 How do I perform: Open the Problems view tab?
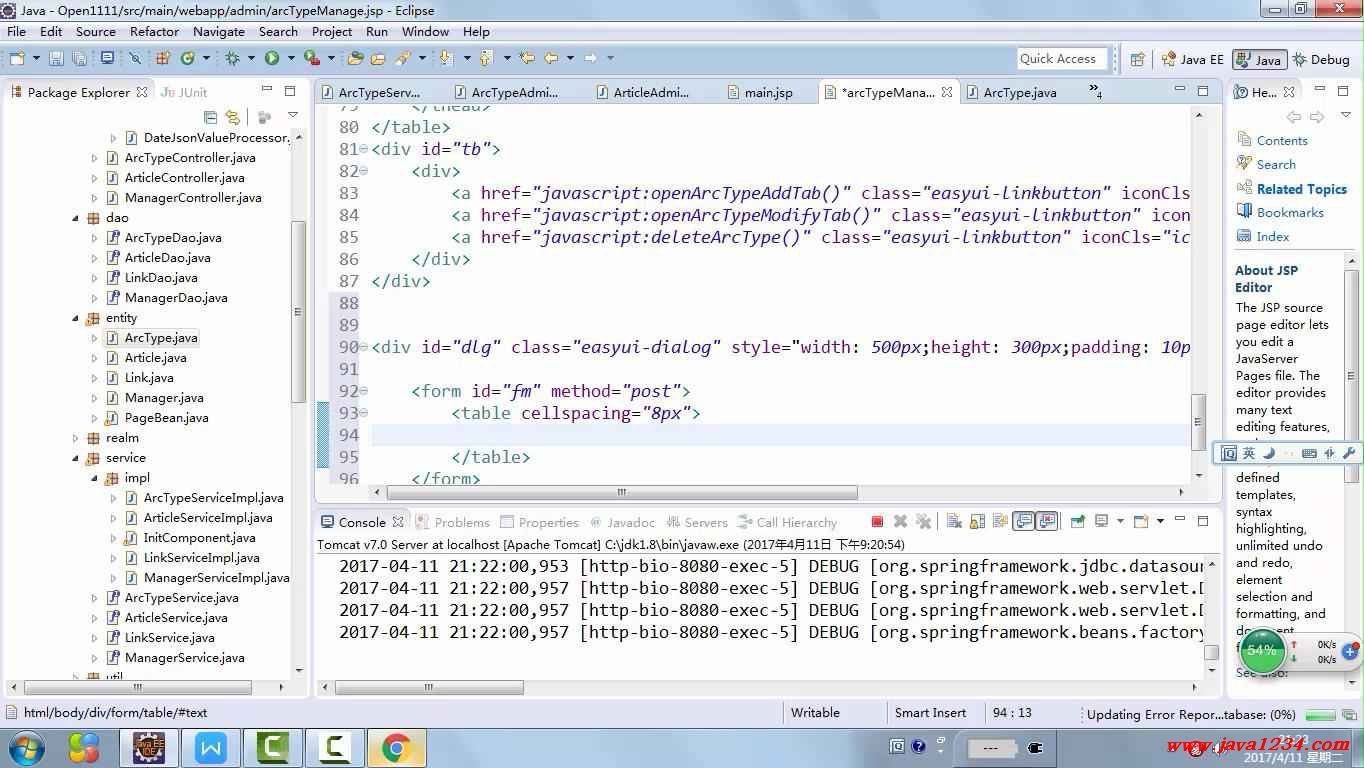pos(452,522)
